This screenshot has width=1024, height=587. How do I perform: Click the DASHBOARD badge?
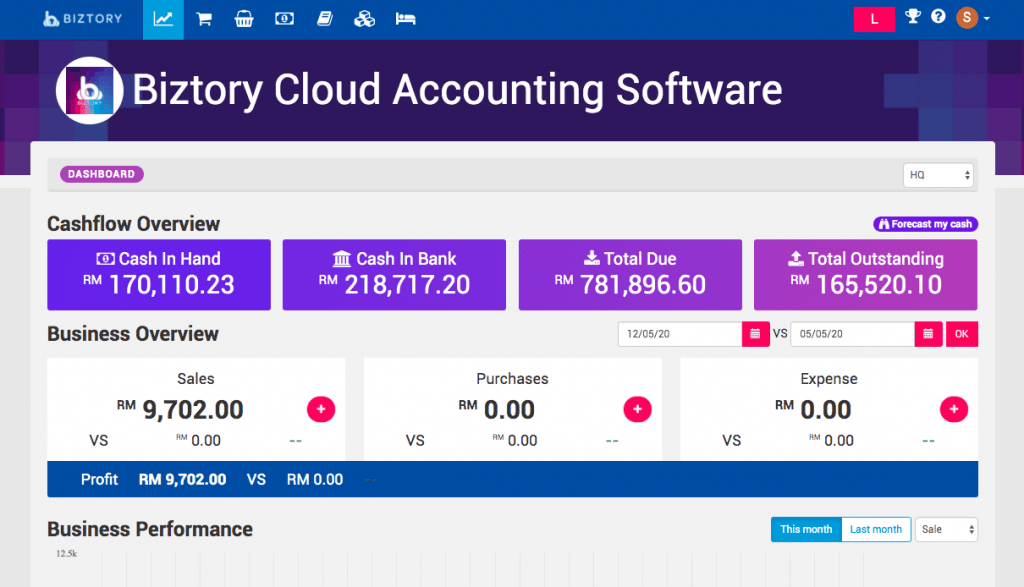(x=102, y=174)
